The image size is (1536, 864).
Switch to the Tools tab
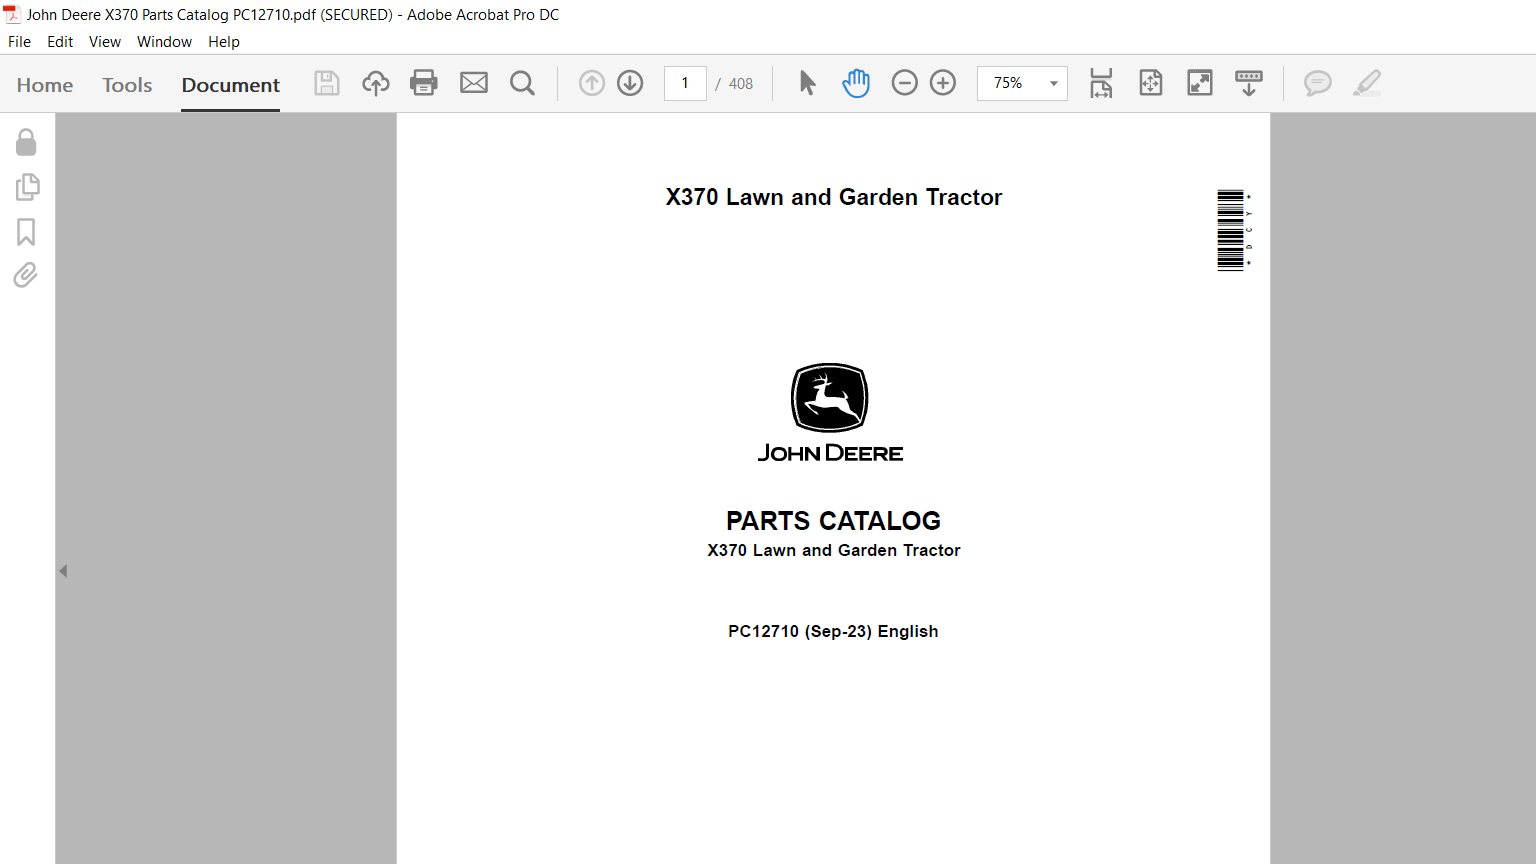pyautogui.click(x=127, y=85)
